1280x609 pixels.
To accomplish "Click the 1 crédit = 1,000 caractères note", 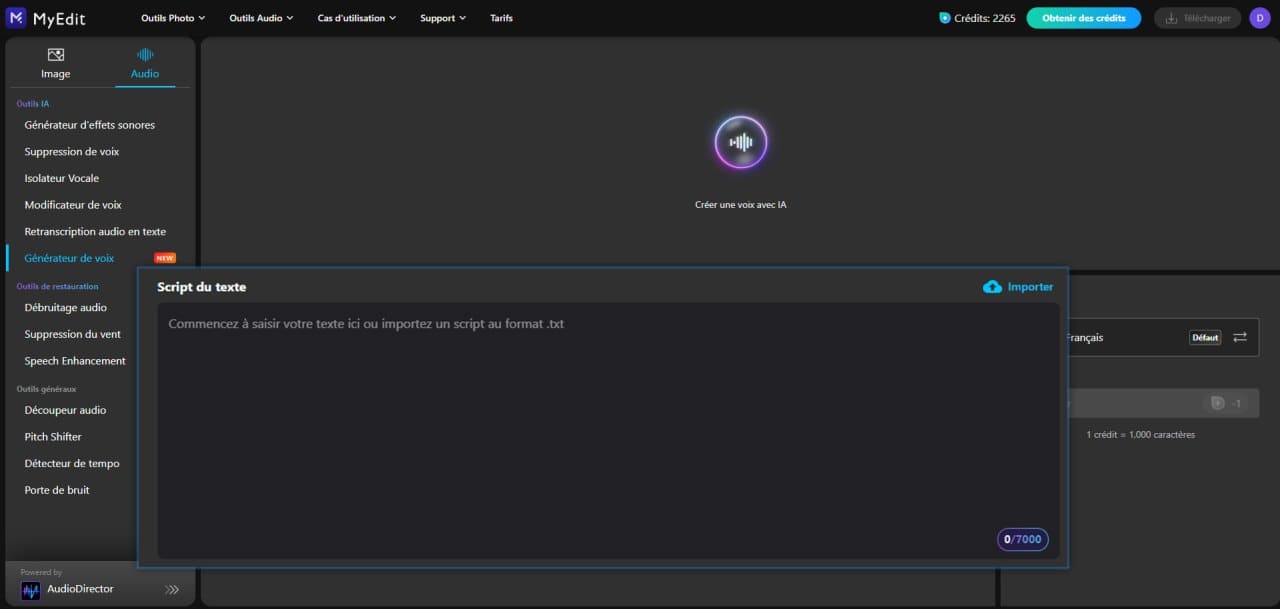I will pos(1141,435).
